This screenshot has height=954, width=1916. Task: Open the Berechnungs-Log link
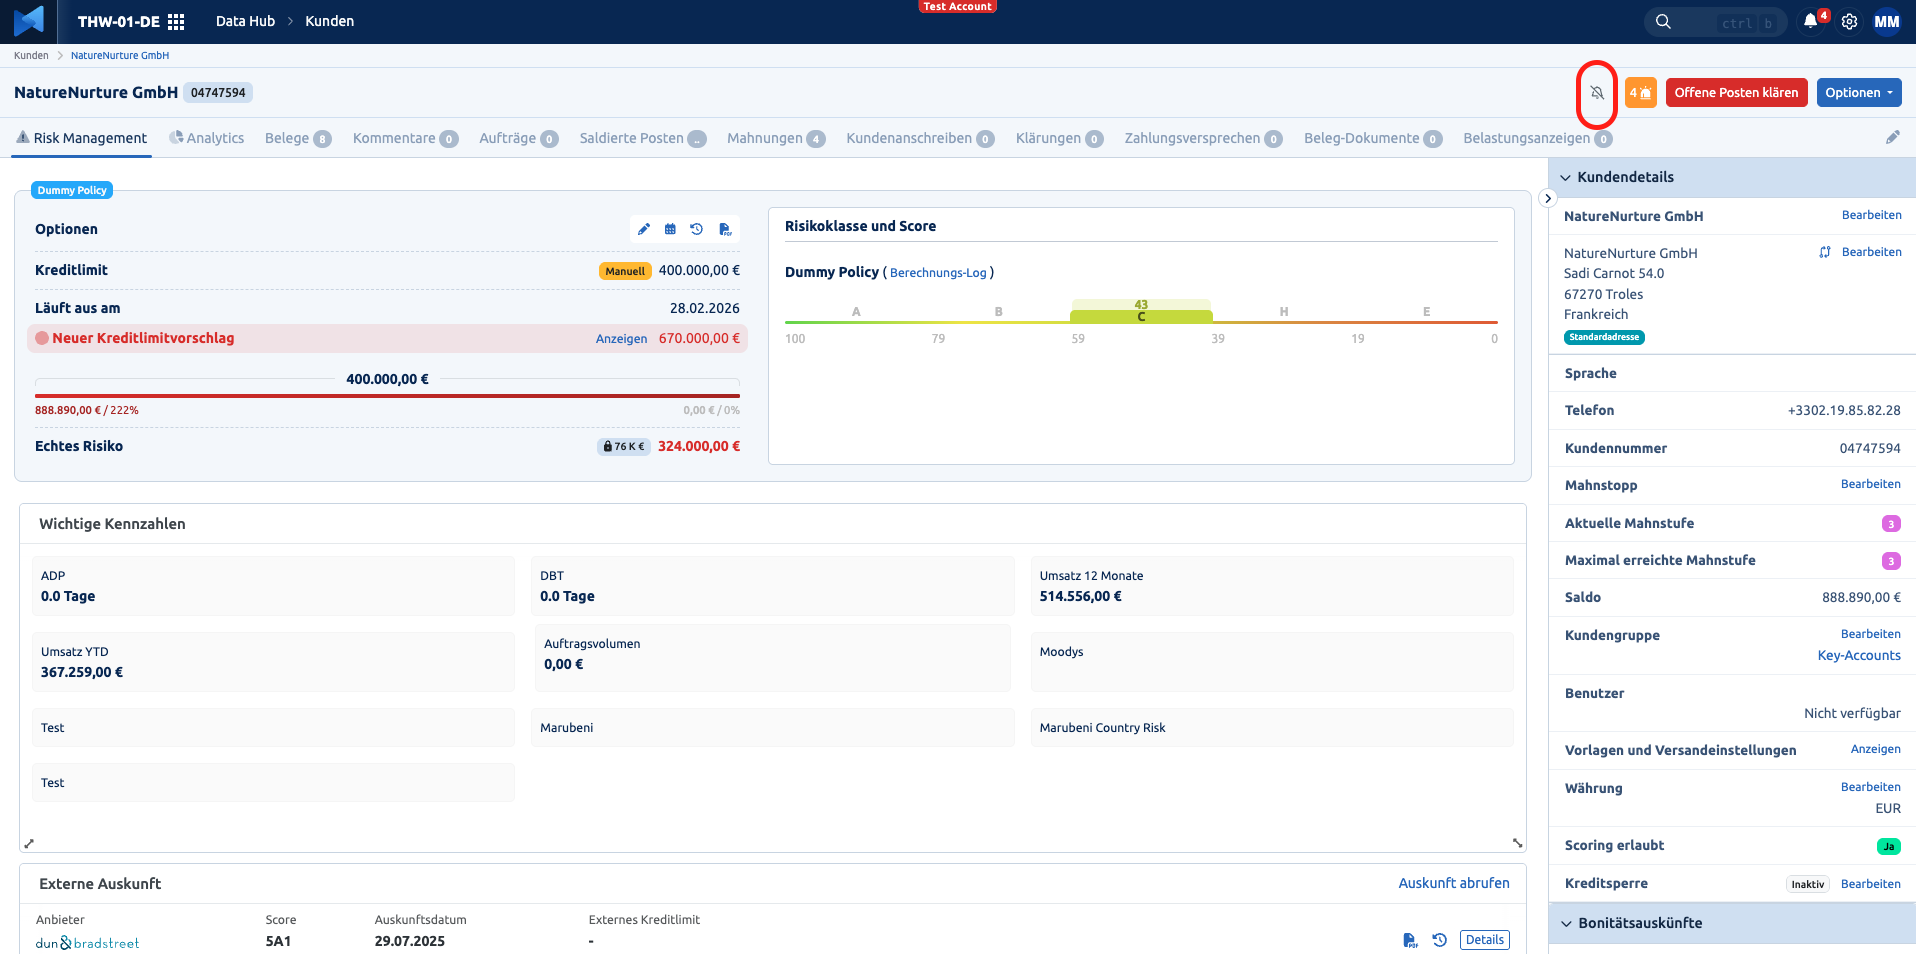click(x=938, y=273)
